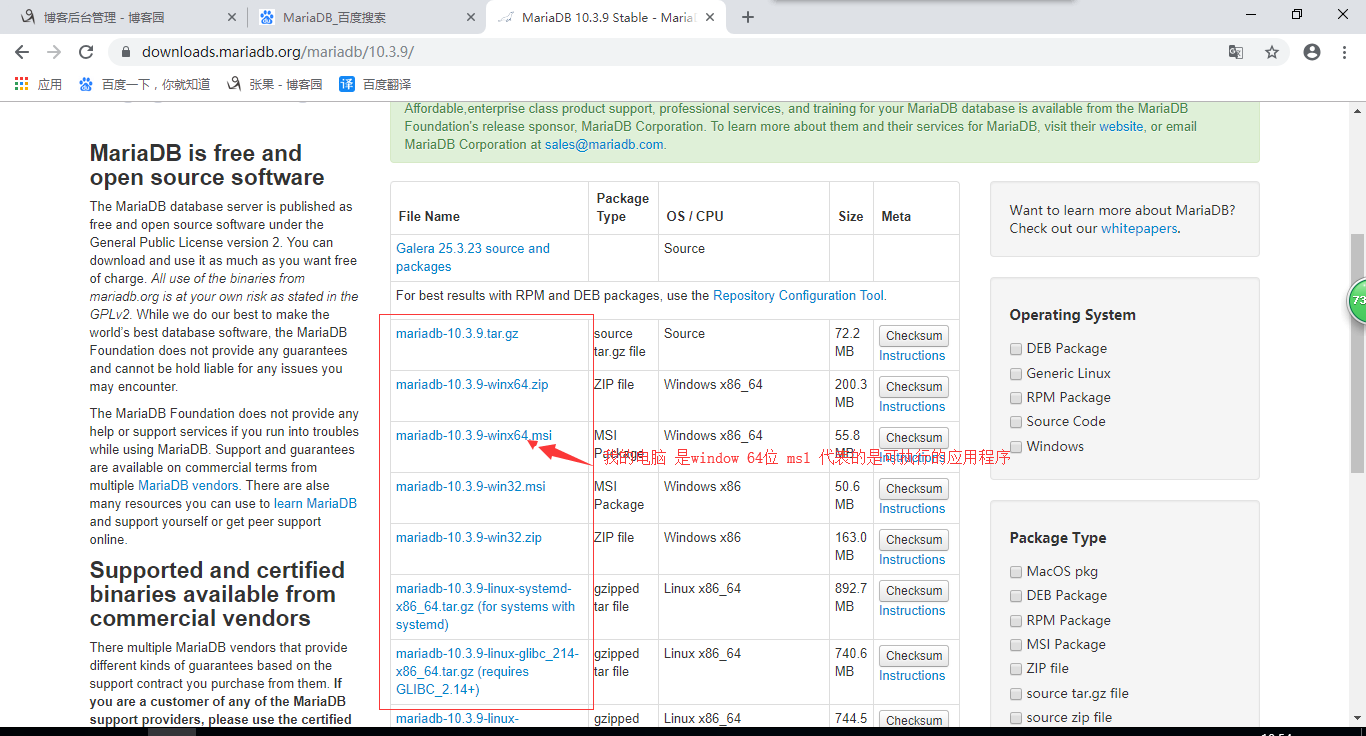Open a new tab with plus icon

coord(748,17)
